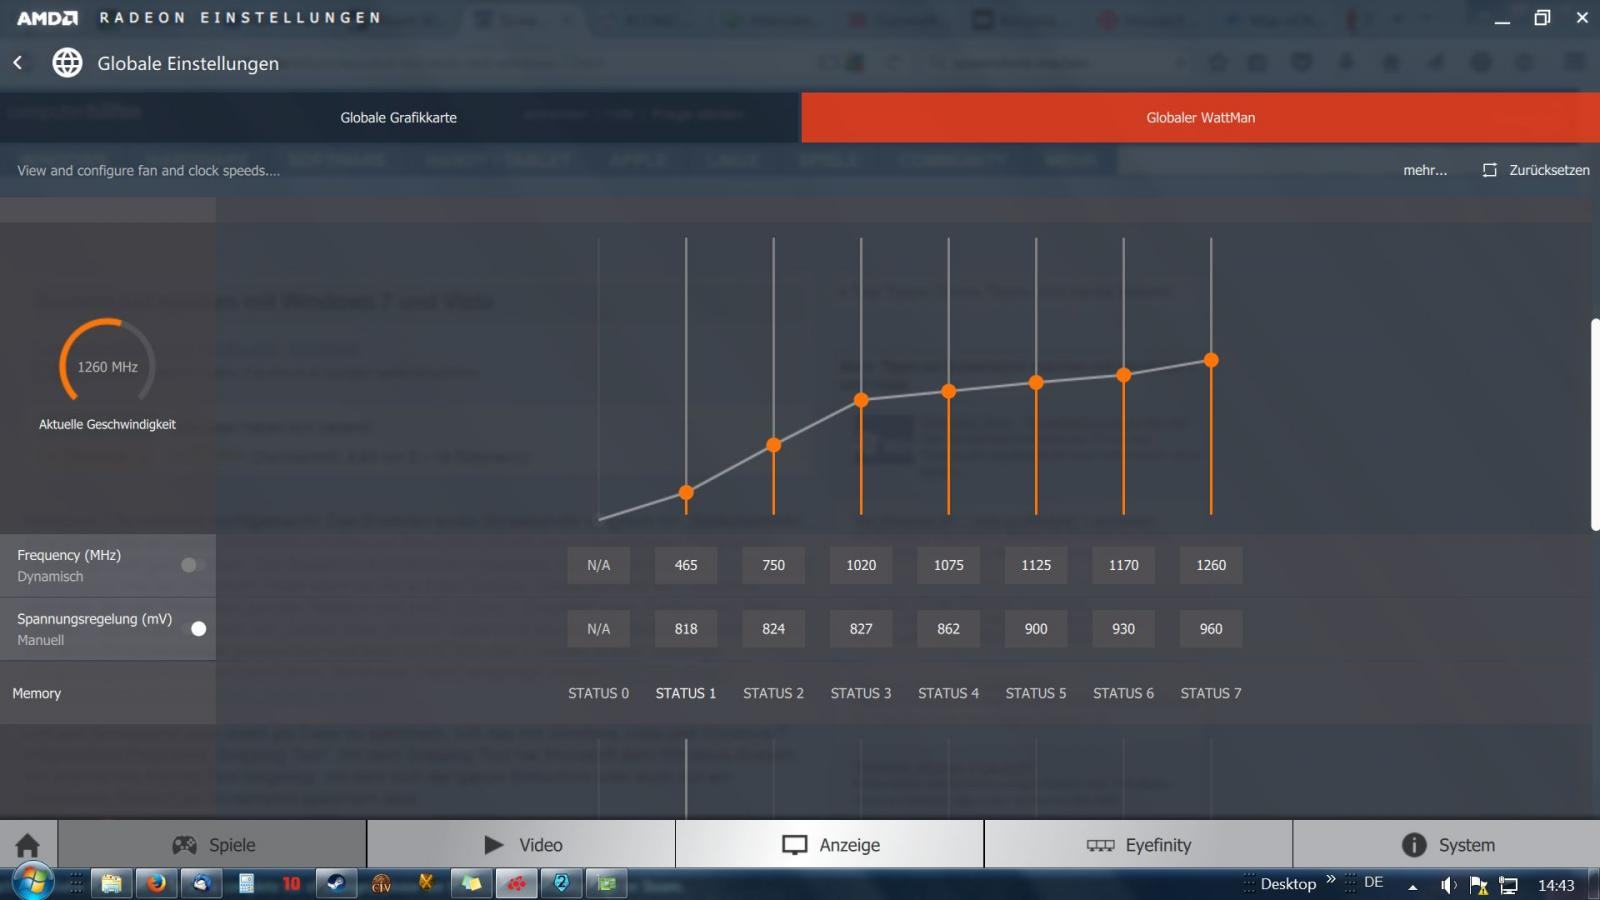
Task: Click the golden X taskbar icon
Action: (x=426, y=883)
